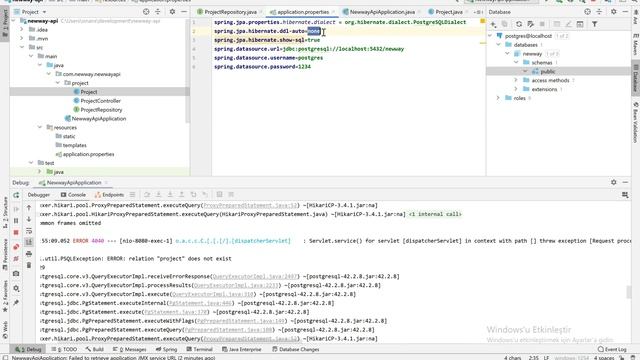The width and height of the screenshot is (640, 360).
Task: Open debug panel gear settings on right
Action: coord(613,182)
